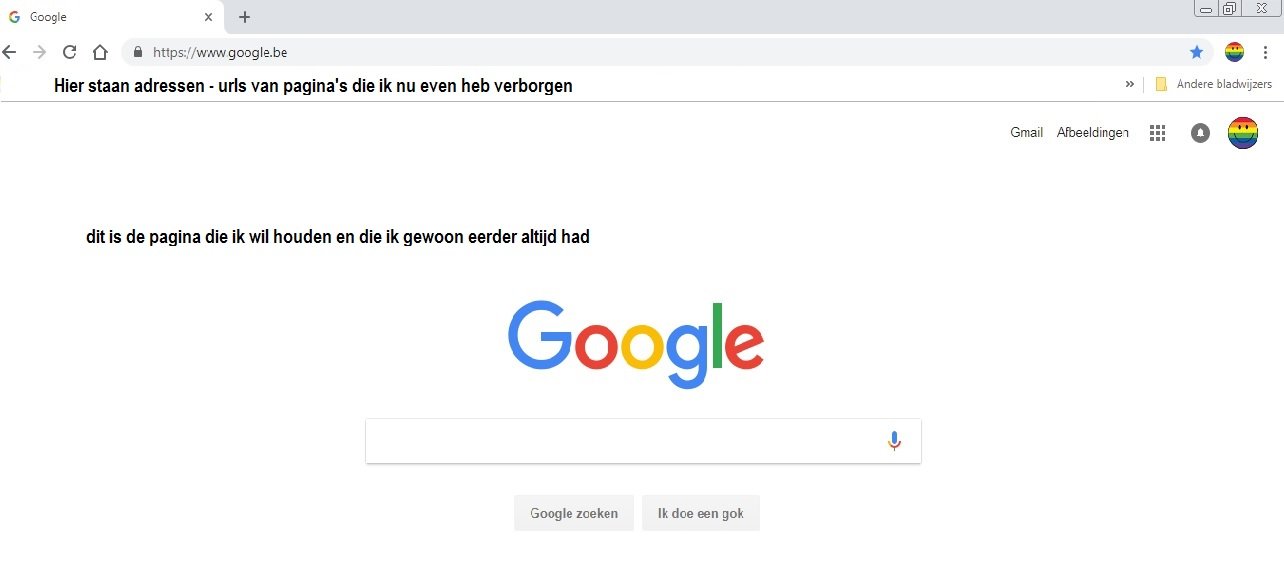This screenshot has width=1284, height=577.
Task: Open the Chrome three-dot menu
Action: click(x=1265, y=52)
